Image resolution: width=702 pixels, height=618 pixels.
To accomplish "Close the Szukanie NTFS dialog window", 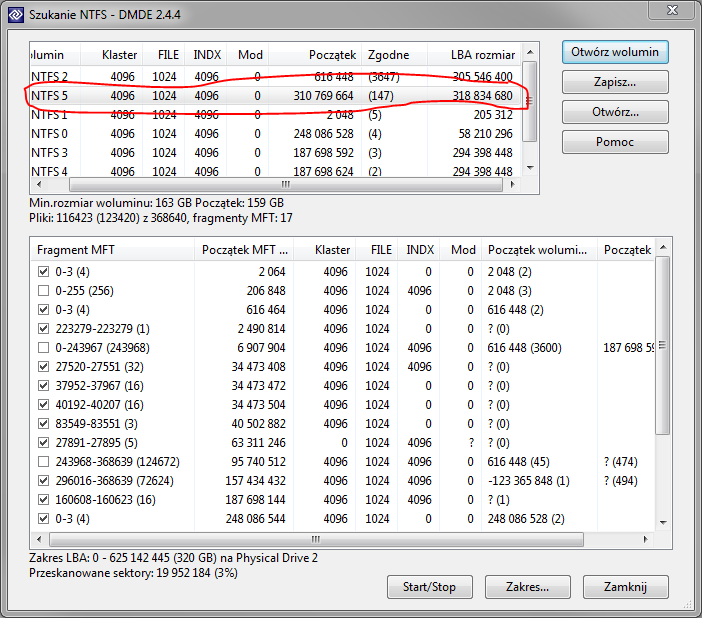I will coord(672,10).
